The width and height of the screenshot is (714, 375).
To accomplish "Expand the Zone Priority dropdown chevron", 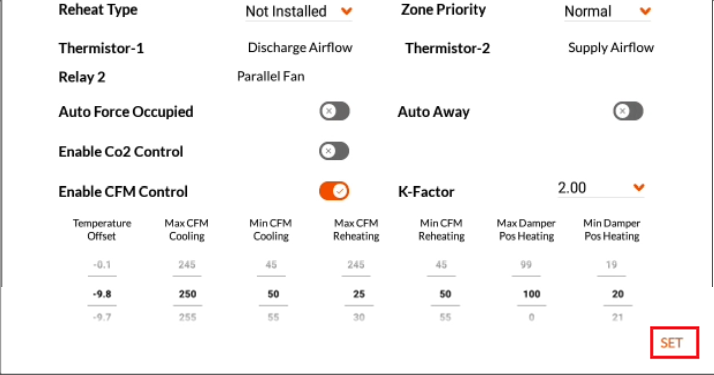I will [x=645, y=11].
